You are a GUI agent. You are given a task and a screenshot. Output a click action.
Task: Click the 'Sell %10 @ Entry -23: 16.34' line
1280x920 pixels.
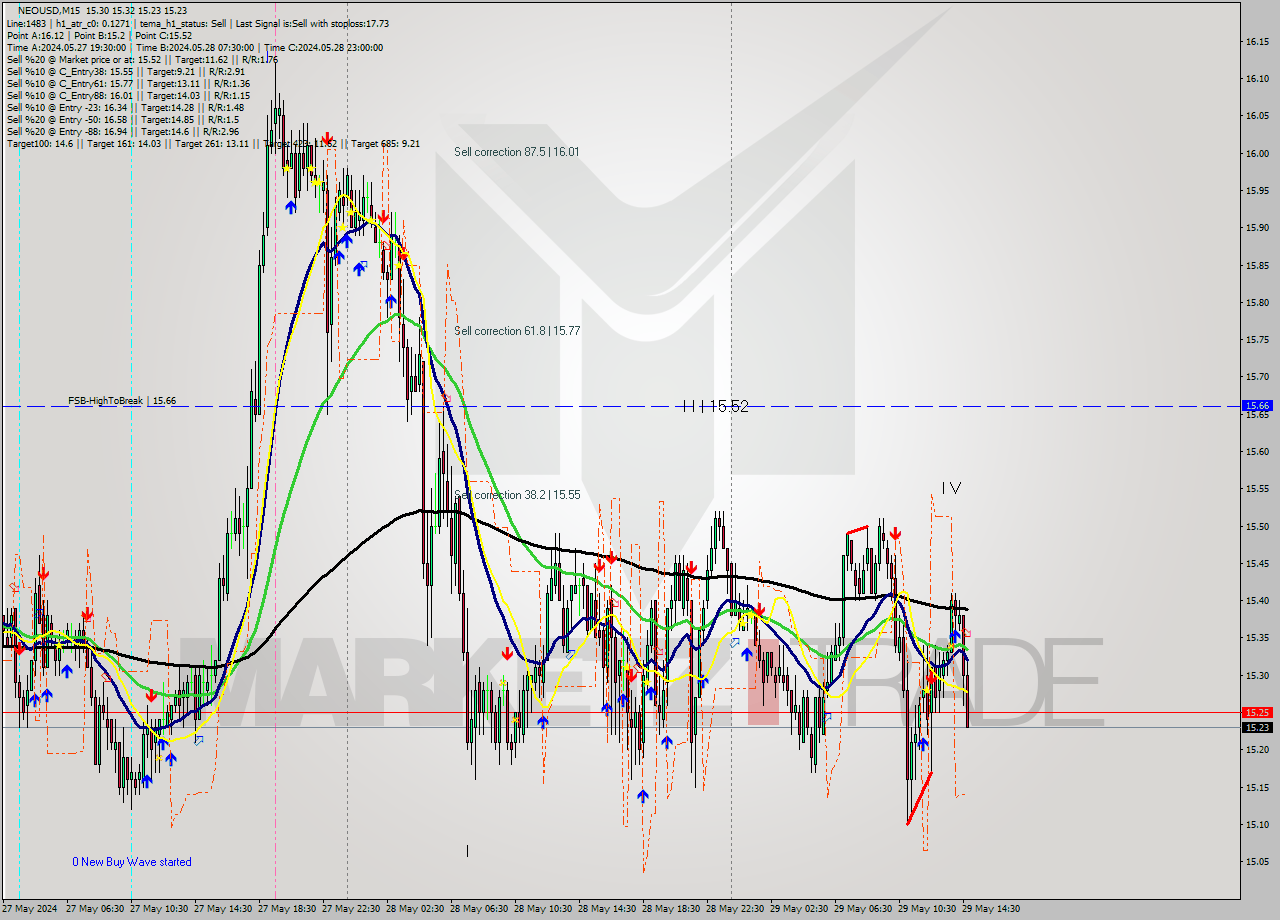(x=124, y=107)
